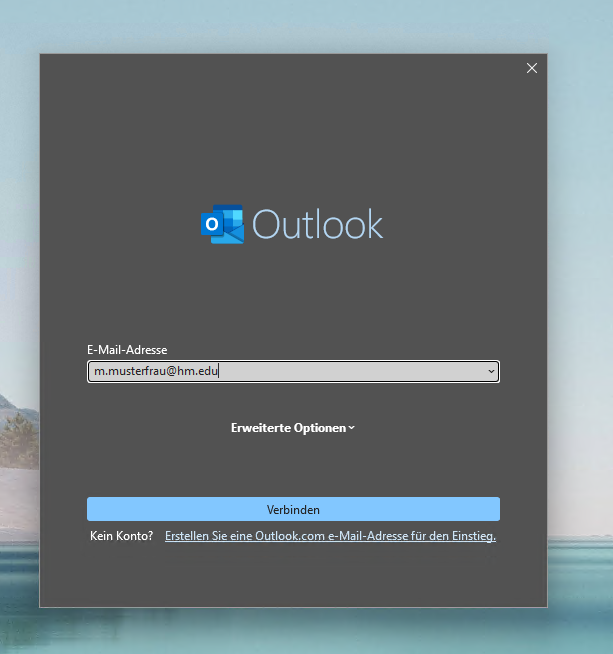Click the 'E-Mail-Adresse' label

127,350
